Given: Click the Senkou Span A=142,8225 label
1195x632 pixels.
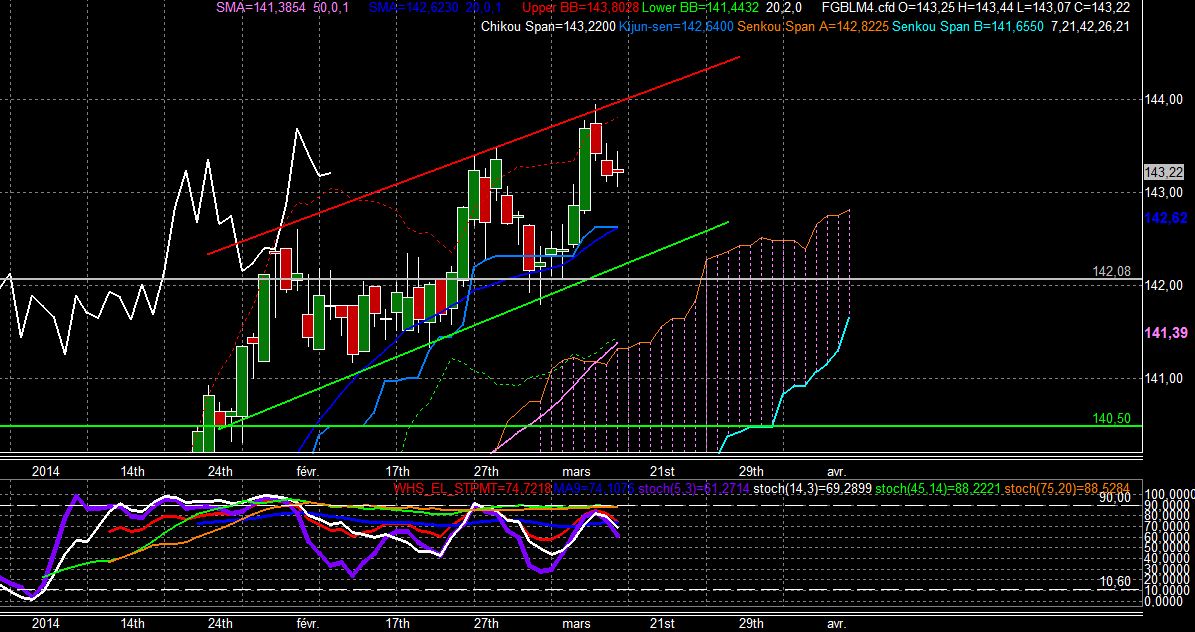Looking at the screenshot, I should (814, 27).
